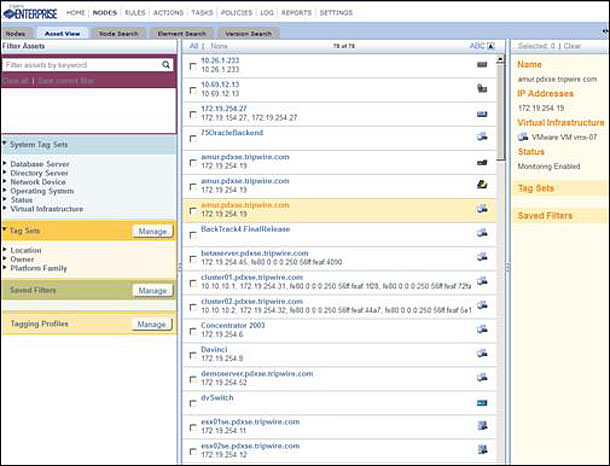The width and height of the screenshot is (610, 466).
Task: Expand the Operating System tag set
Action: coord(5,190)
